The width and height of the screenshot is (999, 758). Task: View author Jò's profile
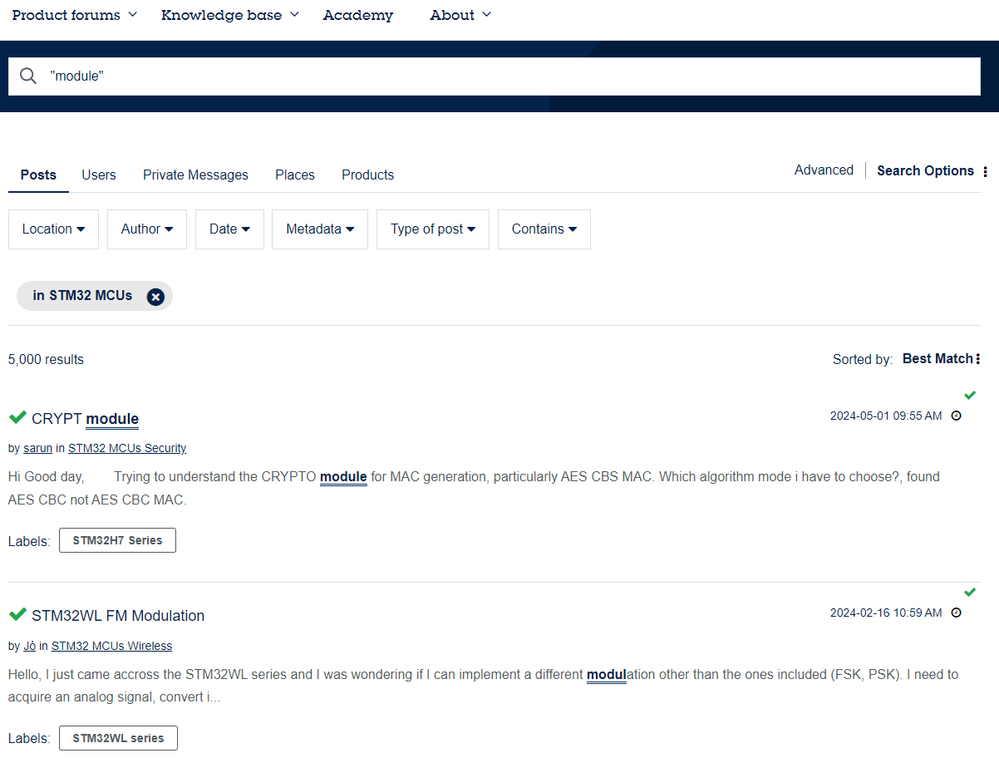29,646
